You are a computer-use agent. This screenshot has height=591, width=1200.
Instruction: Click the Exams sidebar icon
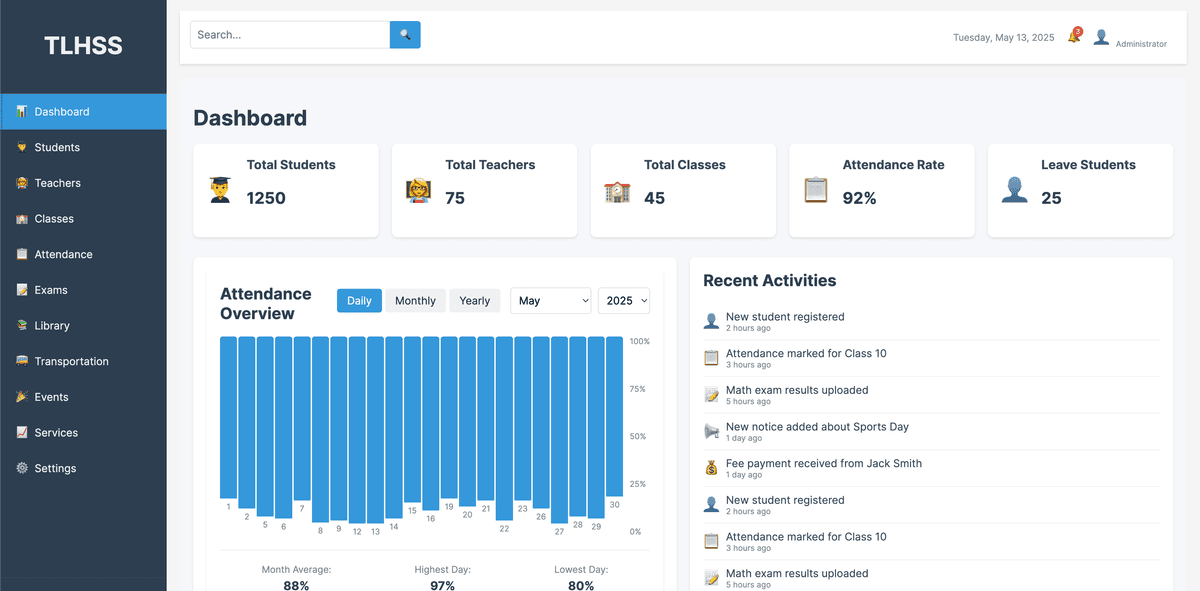tap(24, 290)
